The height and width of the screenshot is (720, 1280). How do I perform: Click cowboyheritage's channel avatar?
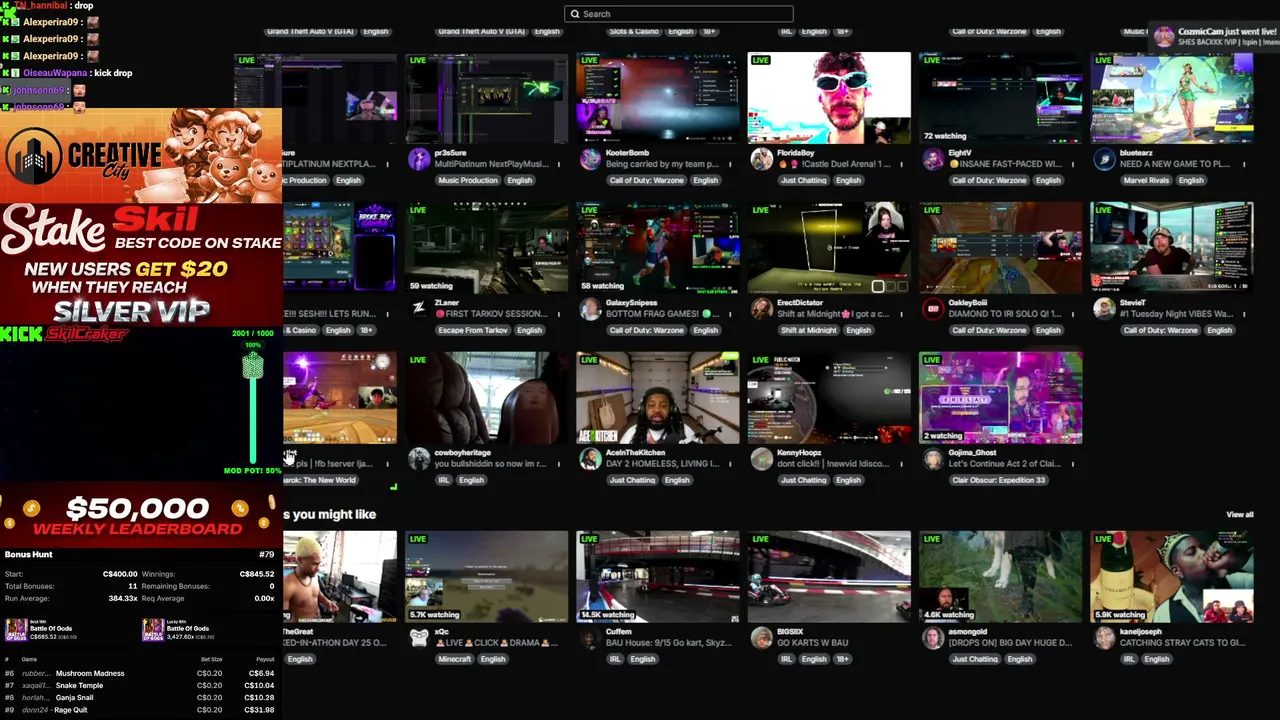[x=419, y=459]
